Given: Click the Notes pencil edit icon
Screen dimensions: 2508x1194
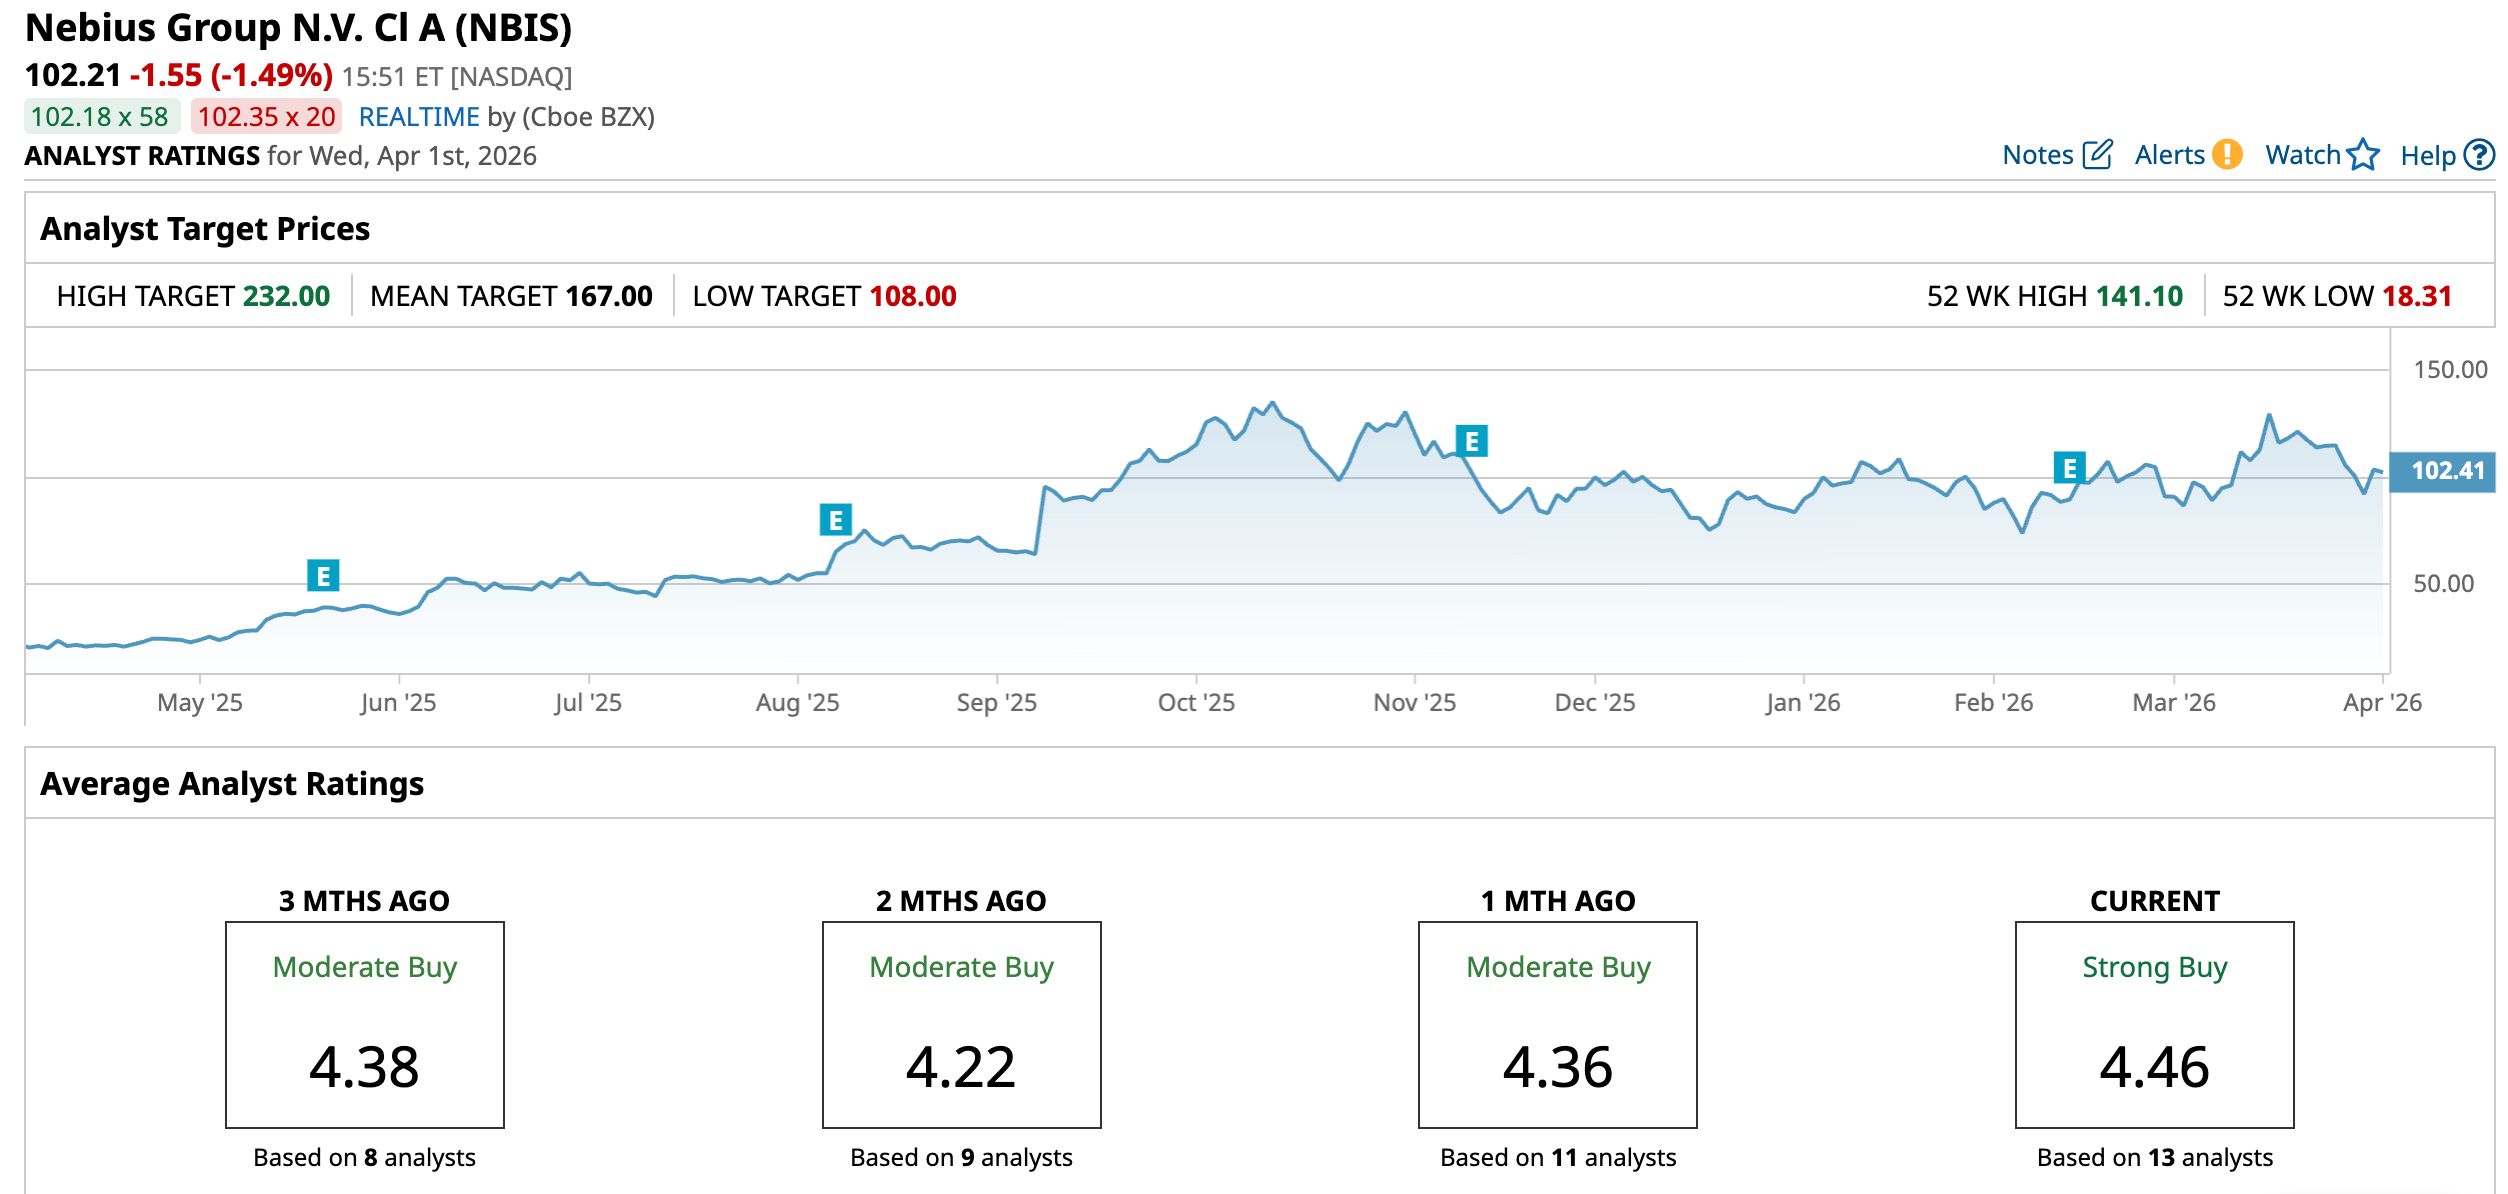Looking at the screenshot, I should (x=2097, y=155).
